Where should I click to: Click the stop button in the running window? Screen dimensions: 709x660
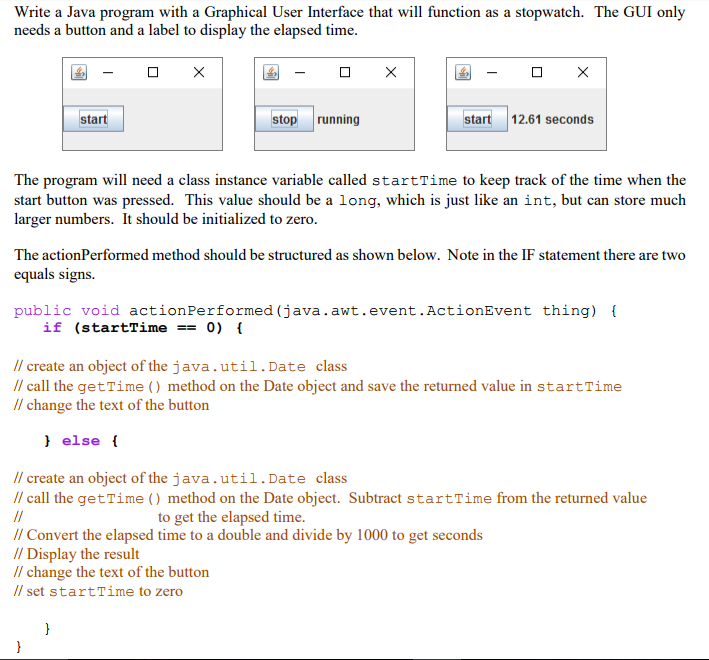(284, 119)
